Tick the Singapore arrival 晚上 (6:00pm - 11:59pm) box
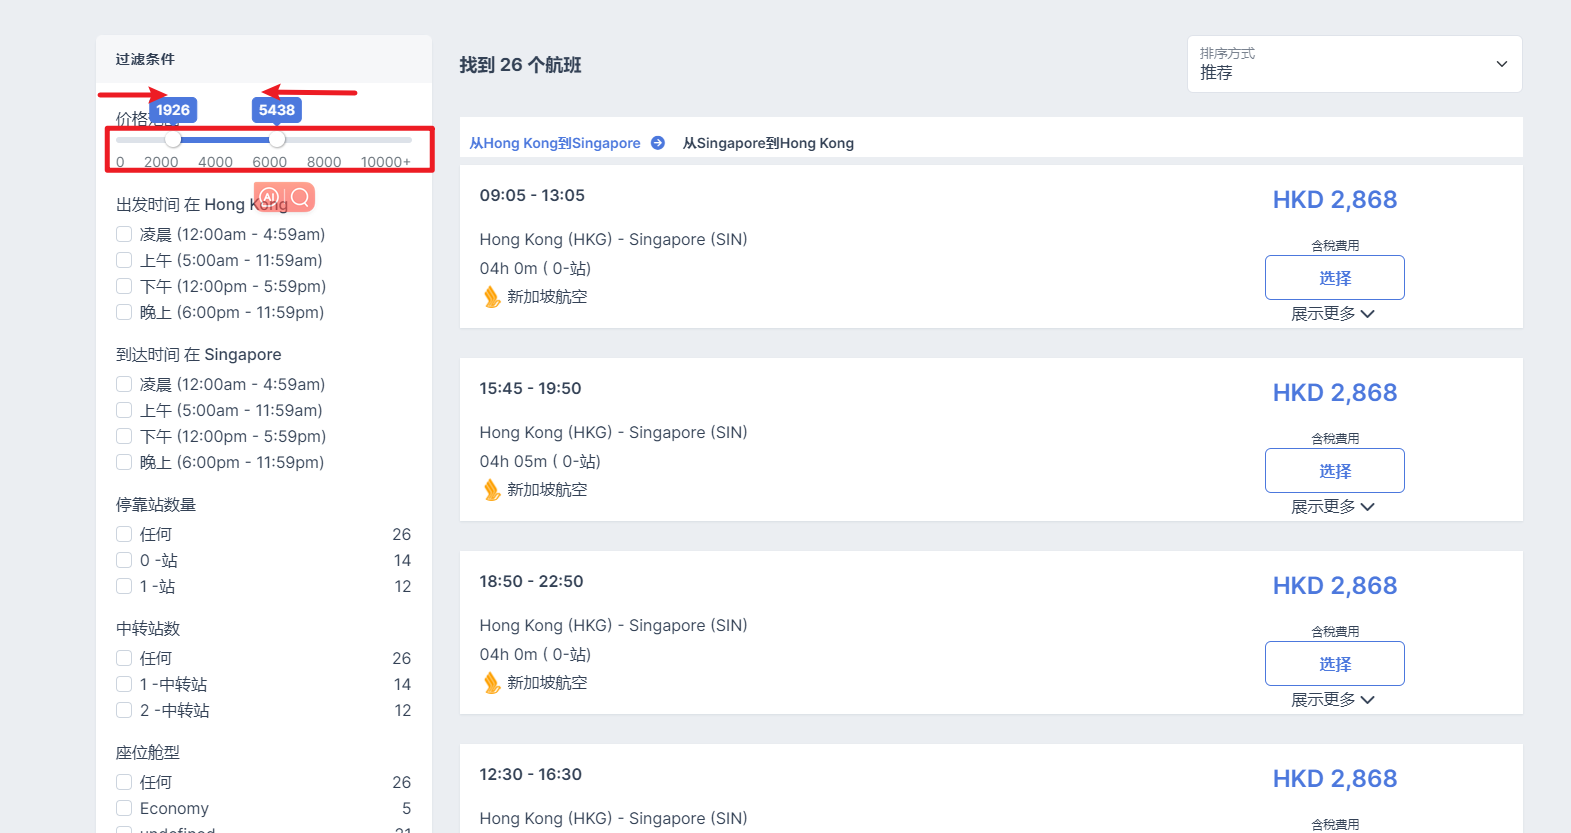Viewport: 1571px width, 833px height. (x=124, y=462)
